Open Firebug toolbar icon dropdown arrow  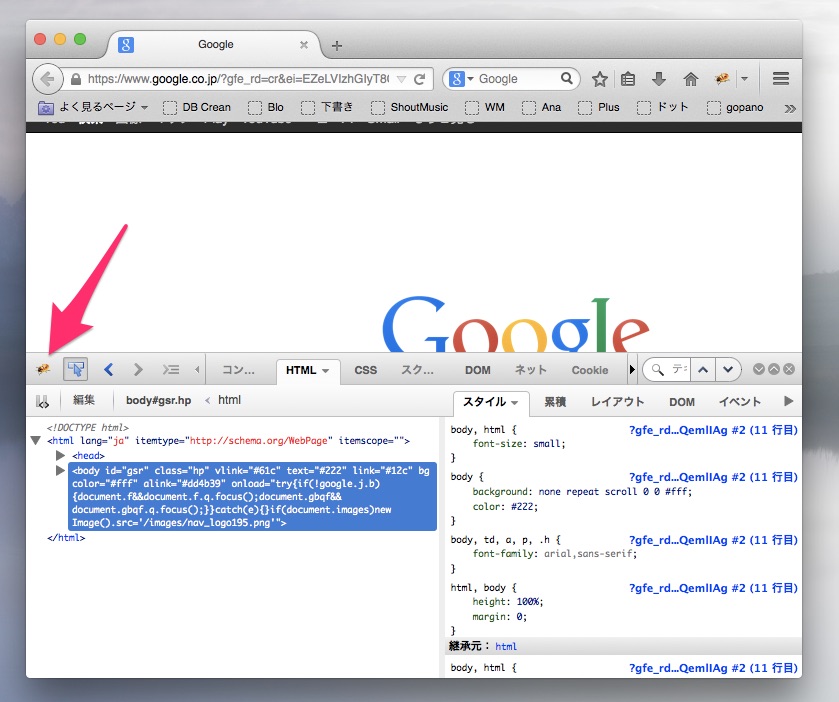click(x=744, y=79)
